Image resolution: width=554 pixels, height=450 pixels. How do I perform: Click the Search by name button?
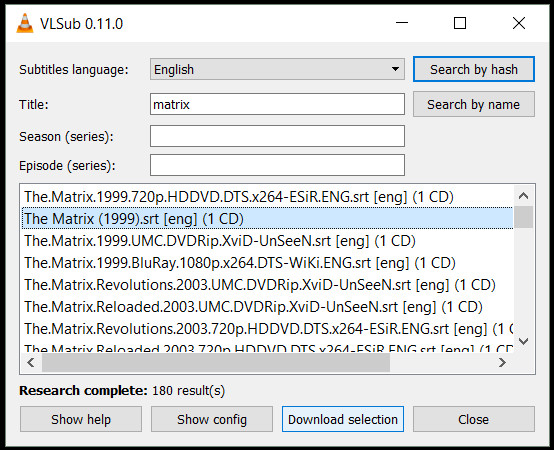[474, 104]
